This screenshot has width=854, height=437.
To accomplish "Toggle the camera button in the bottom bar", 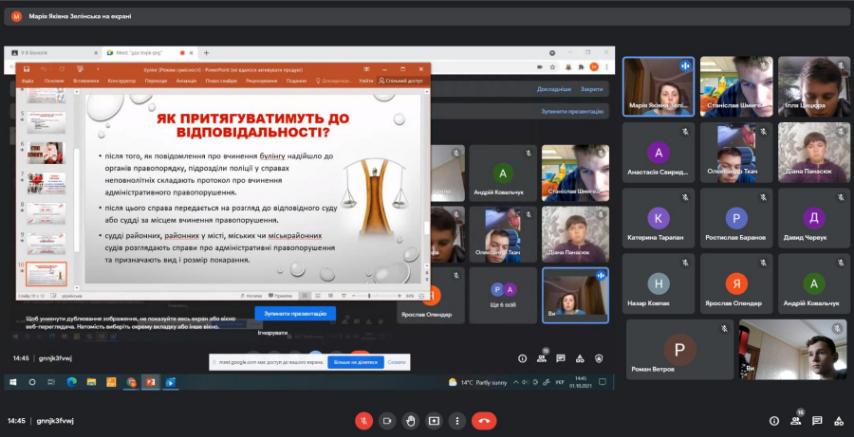I will pos(387,421).
